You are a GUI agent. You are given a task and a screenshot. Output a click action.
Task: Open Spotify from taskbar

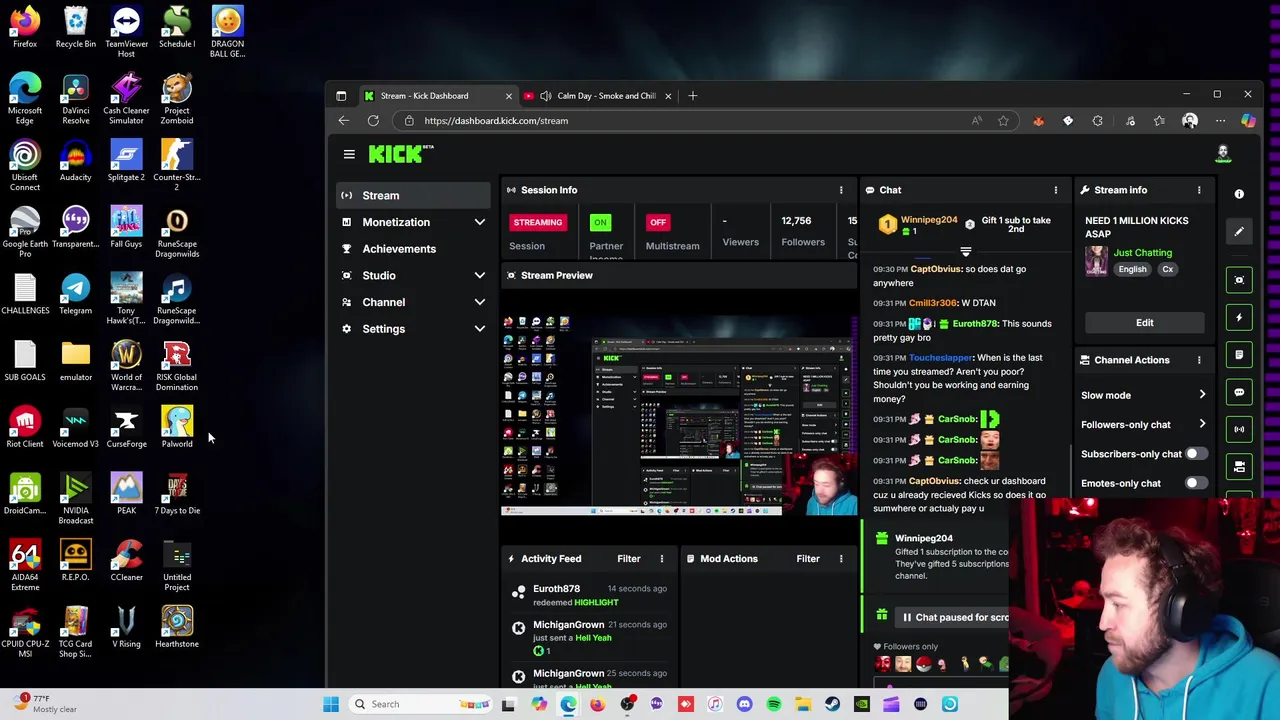pyautogui.click(x=773, y=704)
